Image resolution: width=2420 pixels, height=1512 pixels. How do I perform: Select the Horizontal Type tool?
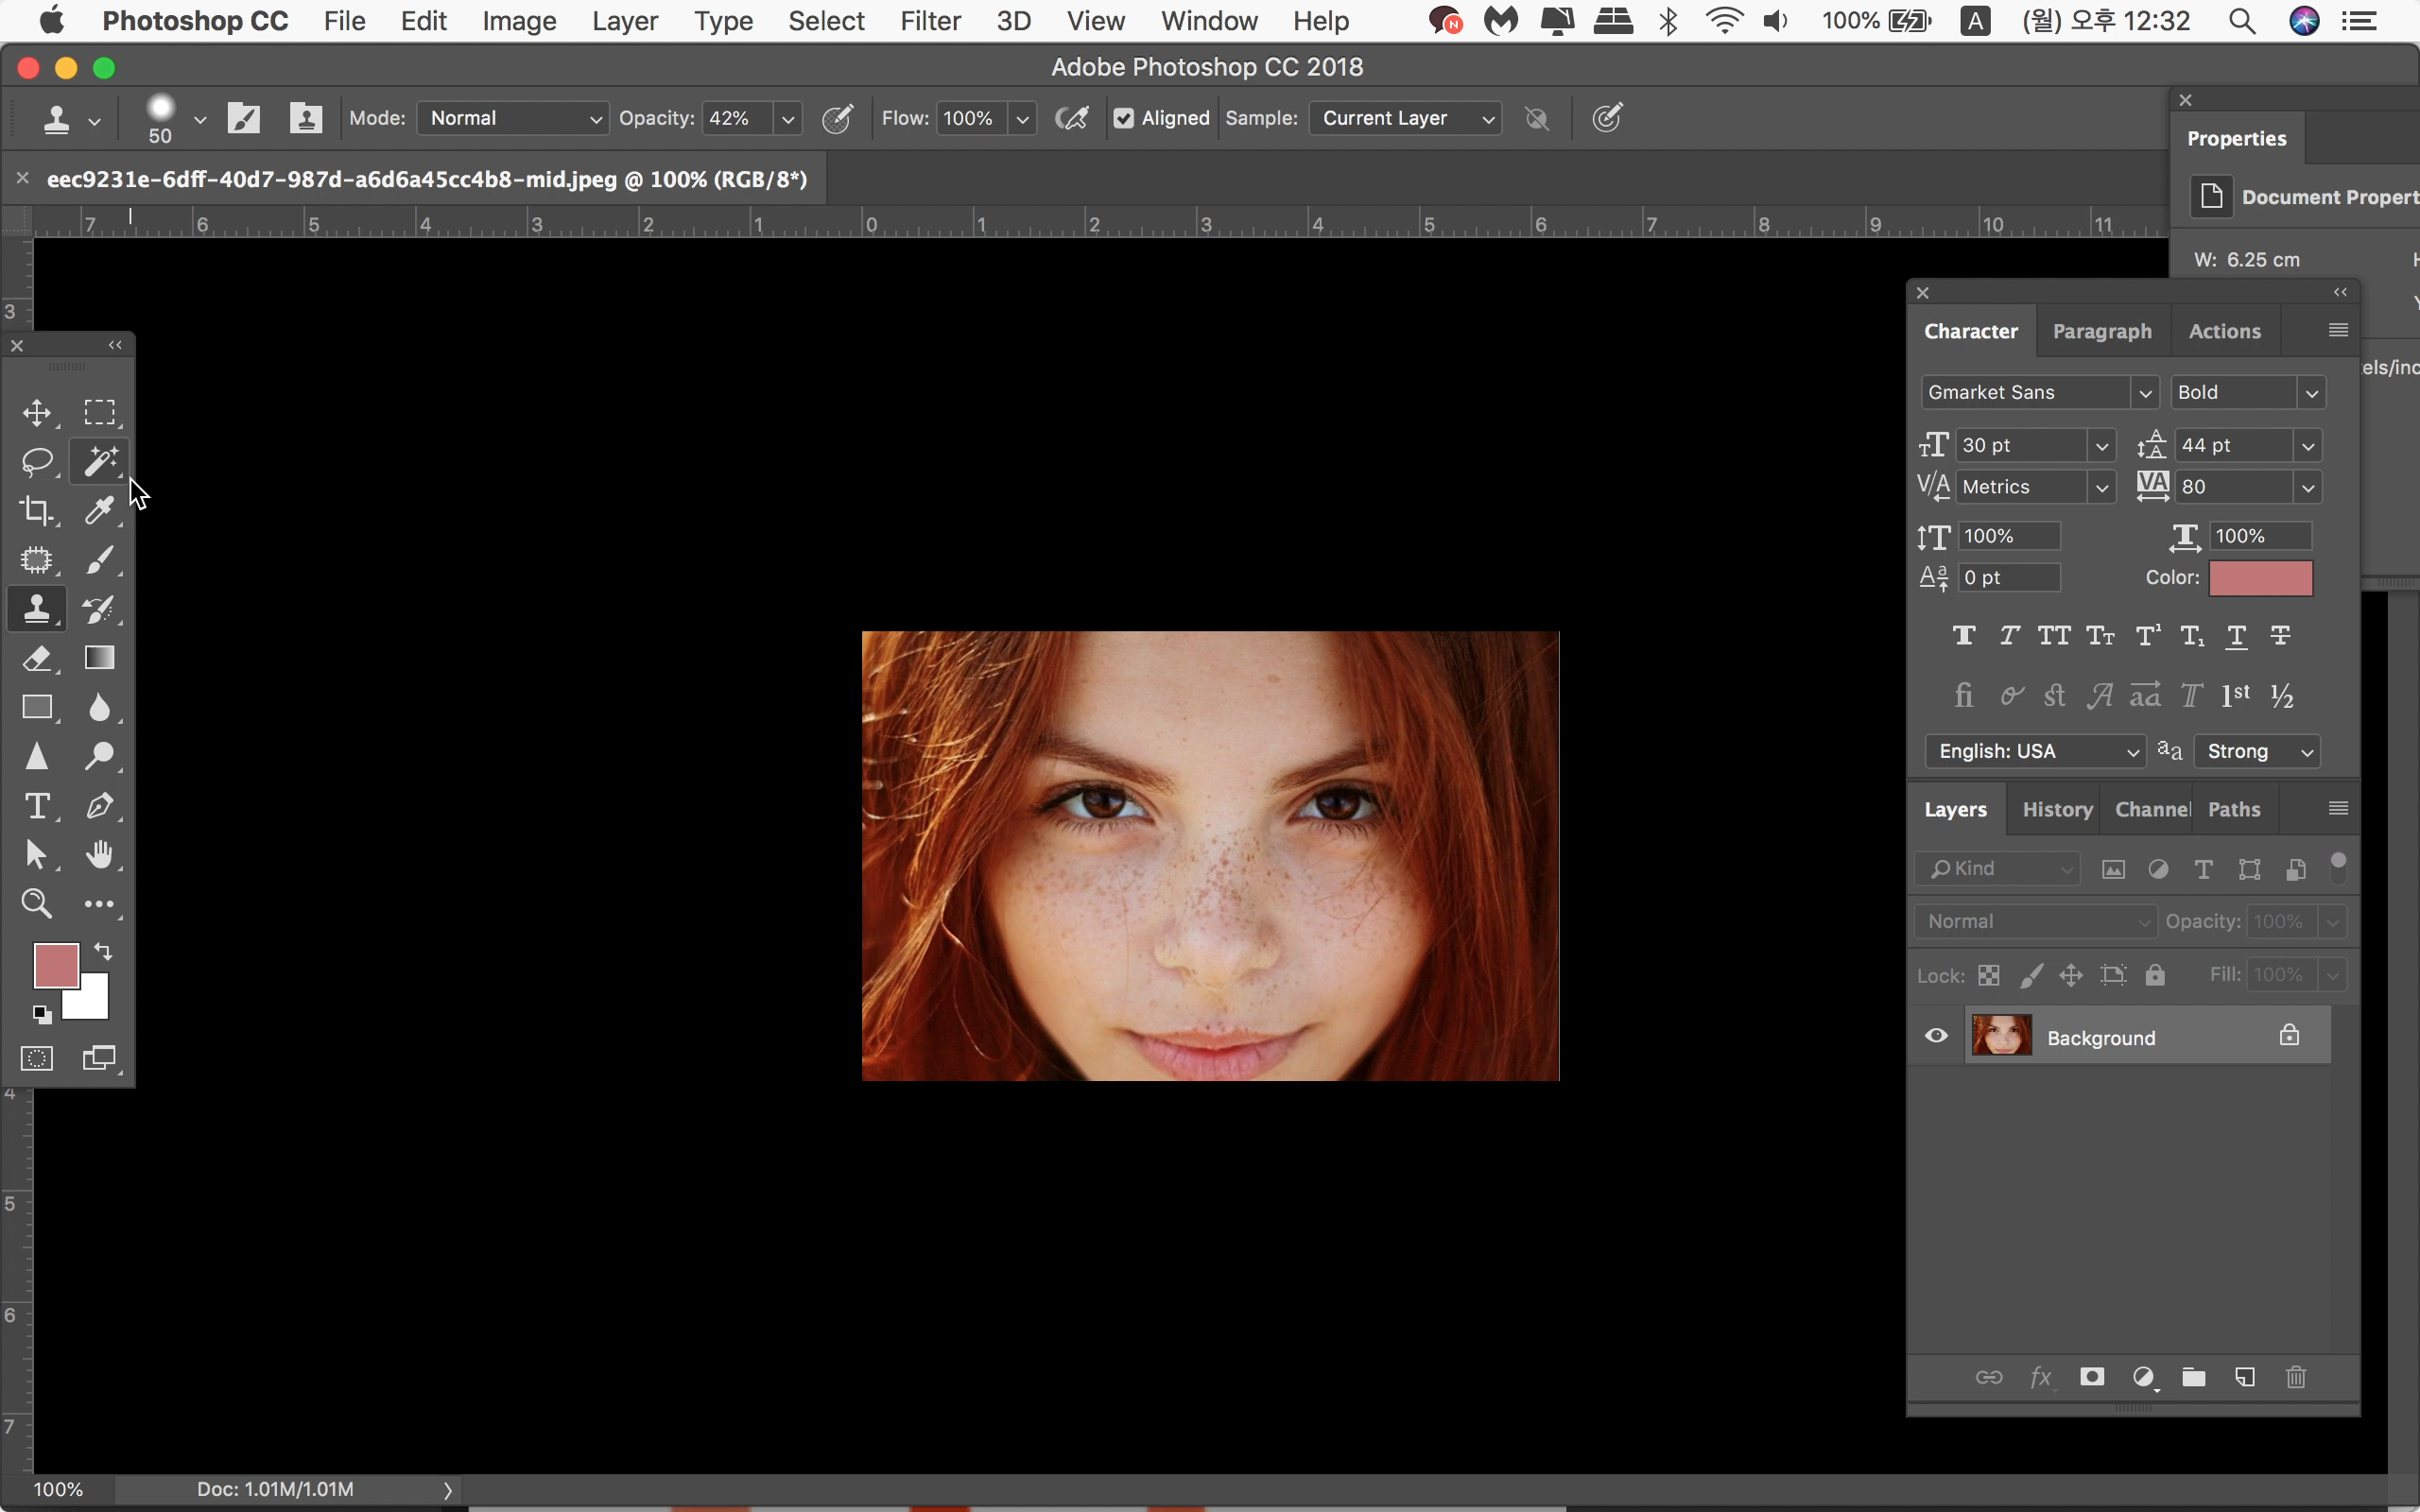(37, 806)
